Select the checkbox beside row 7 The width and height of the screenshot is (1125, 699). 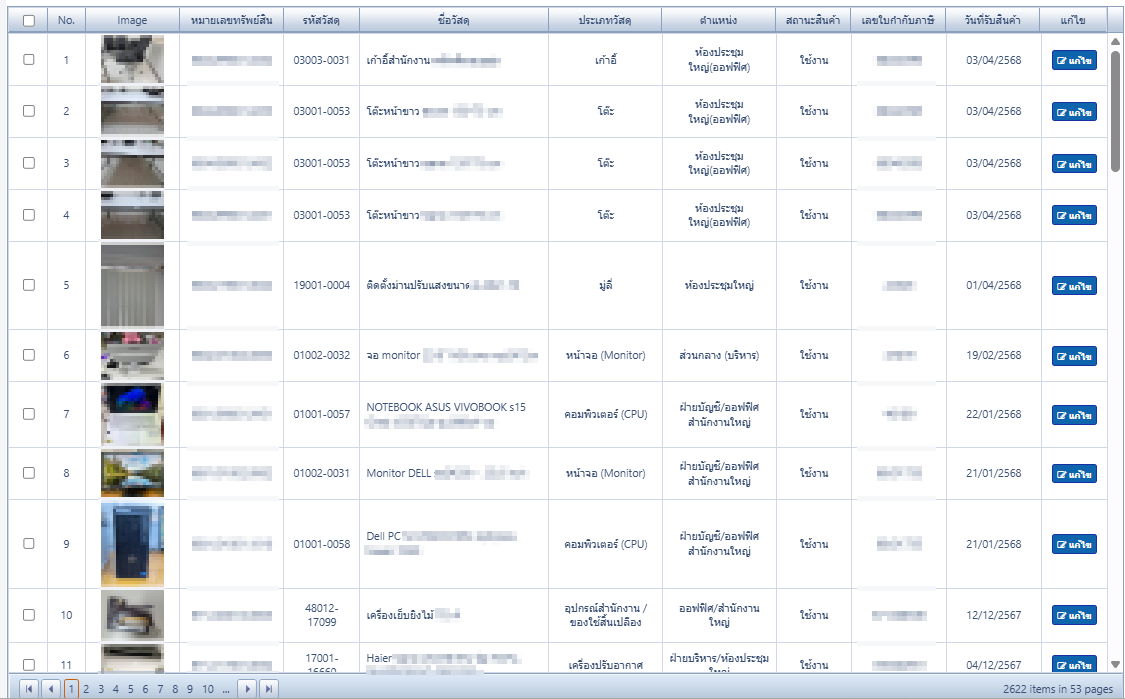(28, 414)
